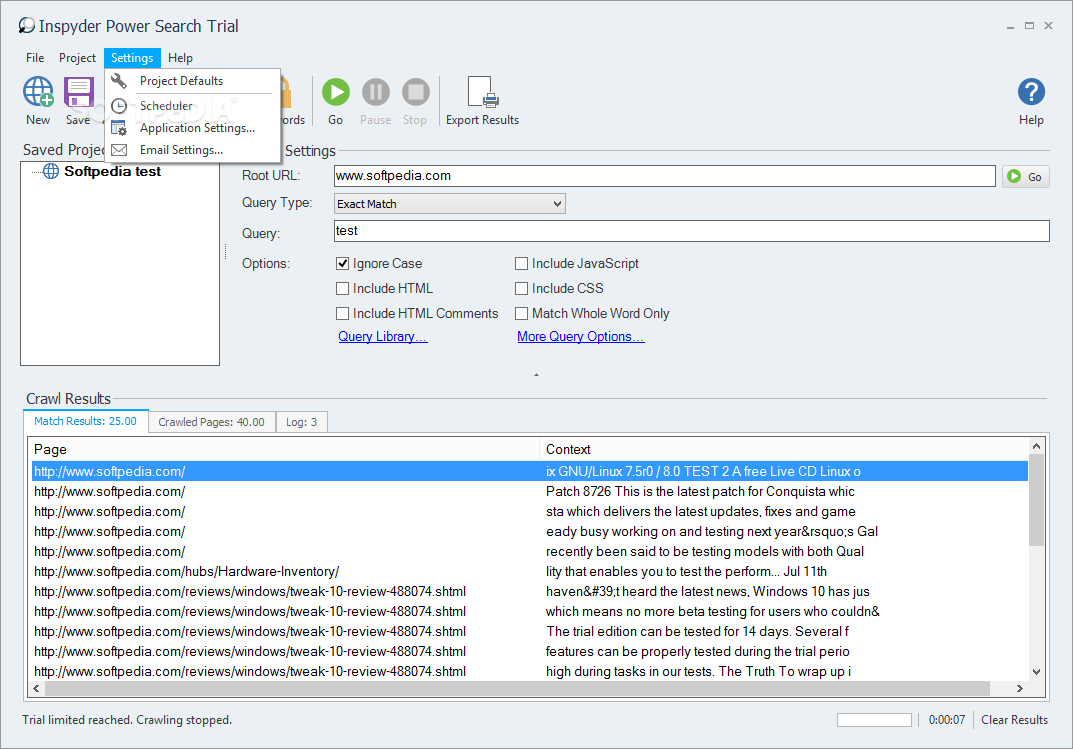The width and height of the screenshot is (1073, 749).
Task: Switch to Match Results tab
Action: click(x=86, y=421)
